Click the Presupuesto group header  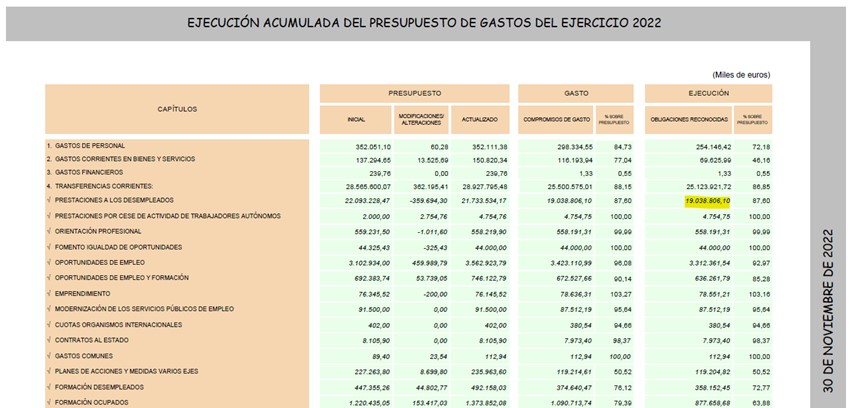tap(414, 93)
